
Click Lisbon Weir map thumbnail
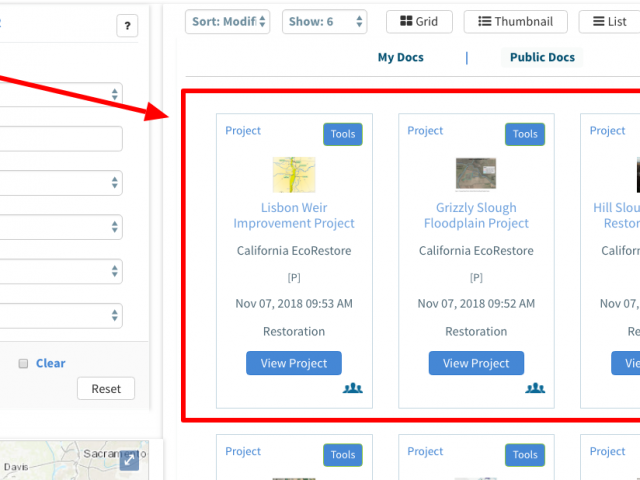(294, 175)
